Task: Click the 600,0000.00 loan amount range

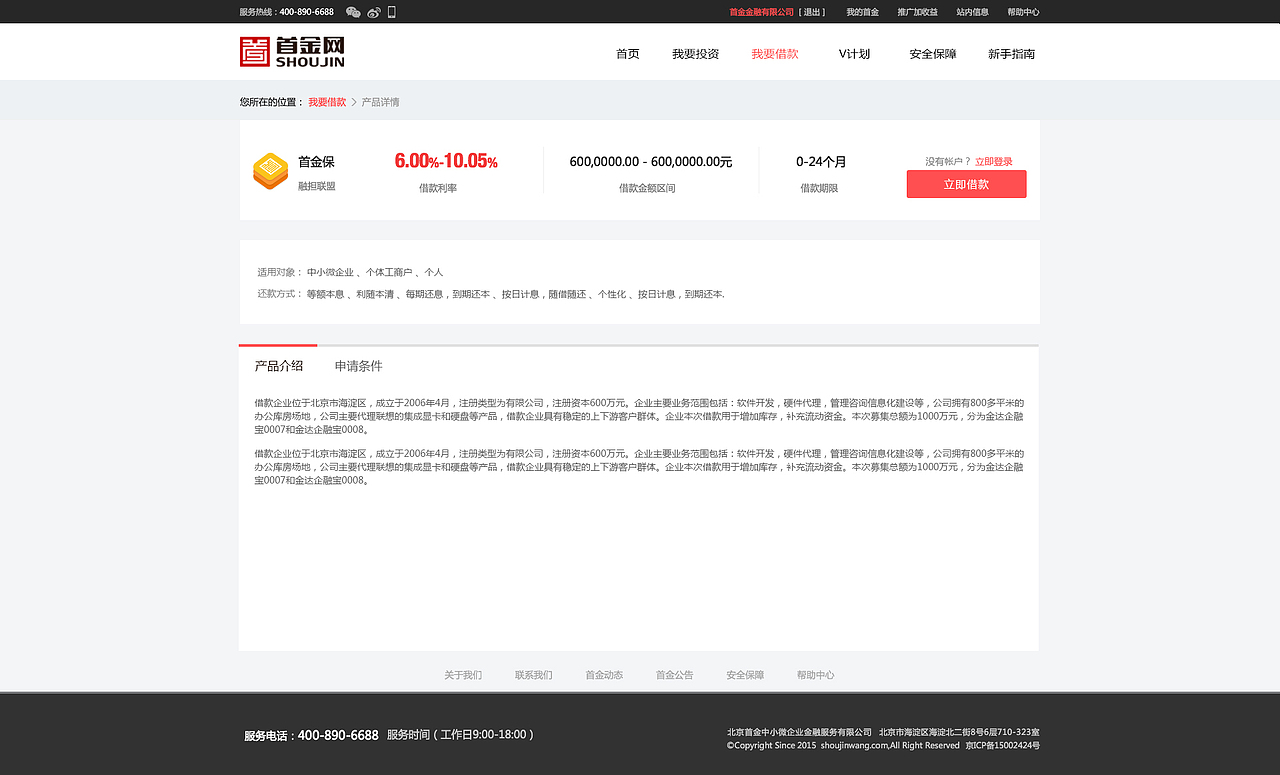Action: click(651, 161)
